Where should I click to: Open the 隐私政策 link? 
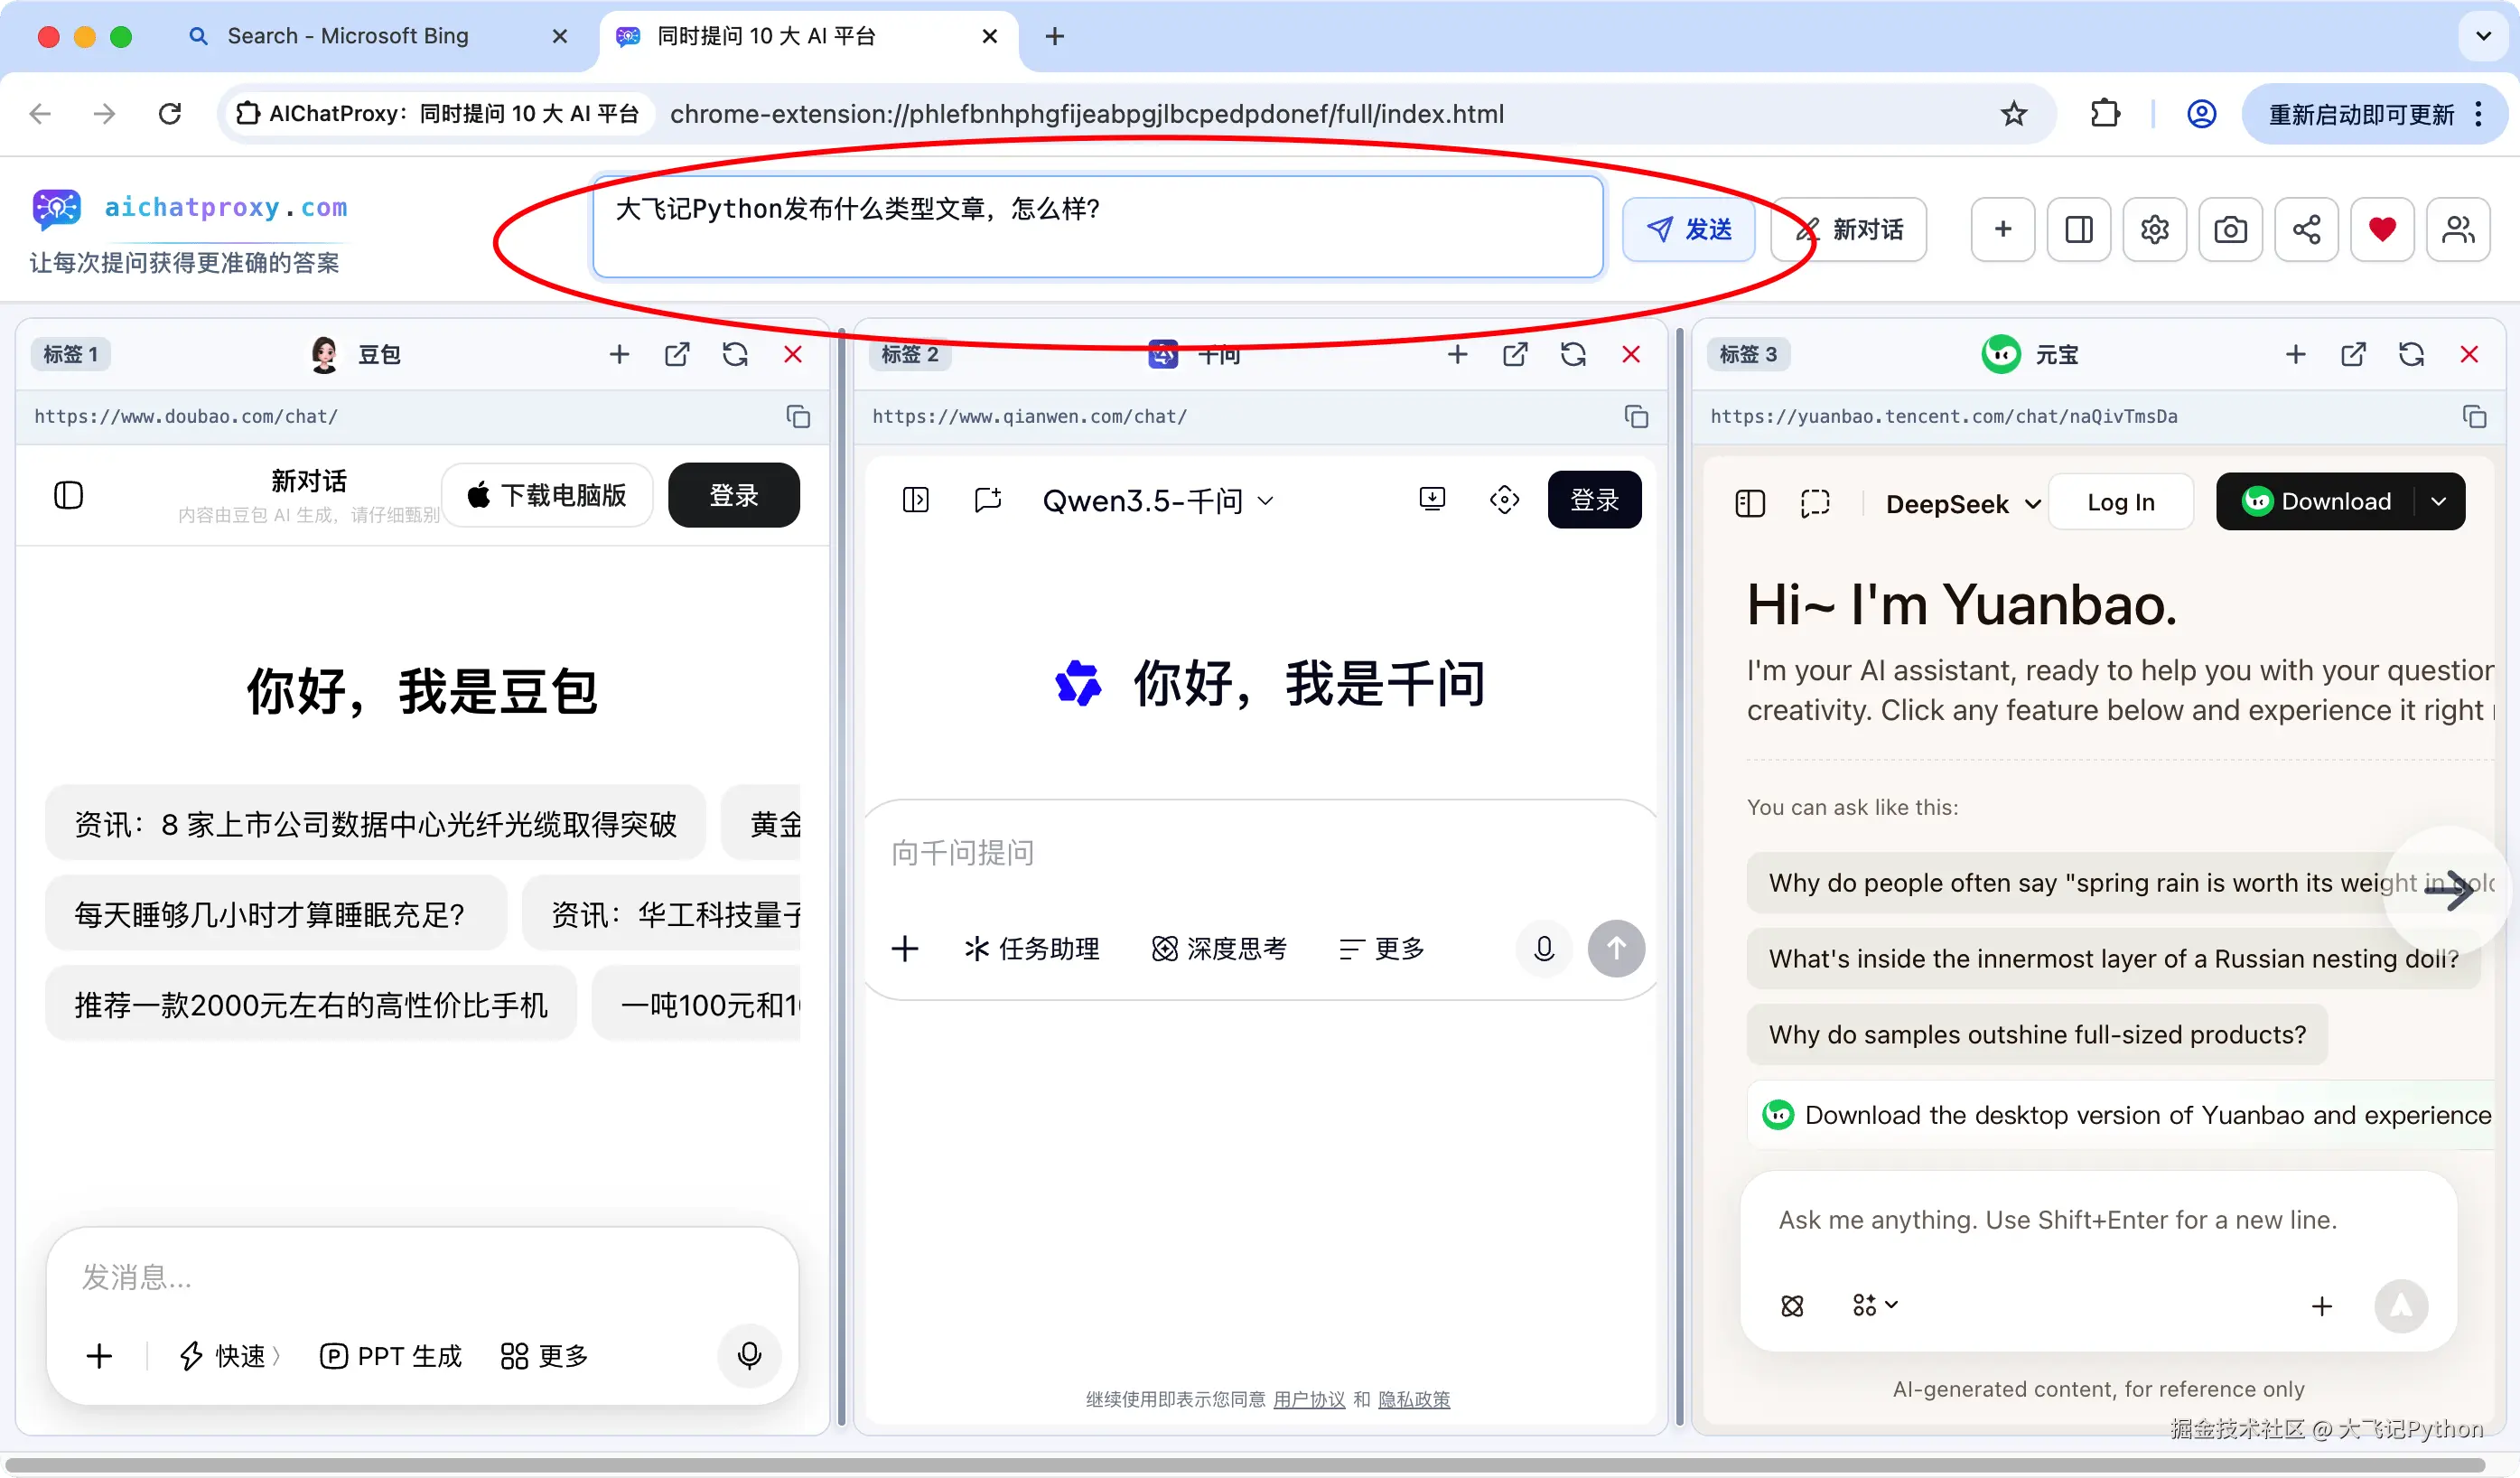coord(1413,1399)
